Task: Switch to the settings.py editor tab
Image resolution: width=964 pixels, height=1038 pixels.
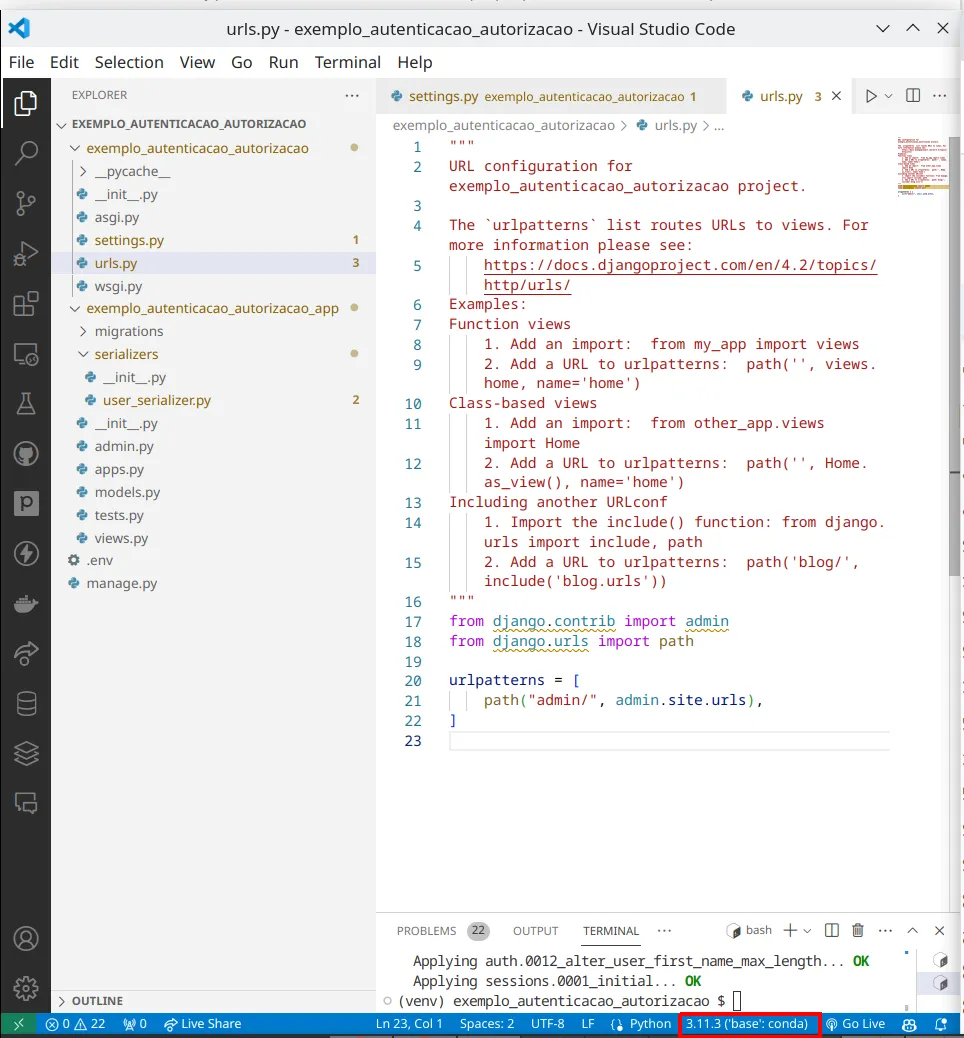Action: 551,96
